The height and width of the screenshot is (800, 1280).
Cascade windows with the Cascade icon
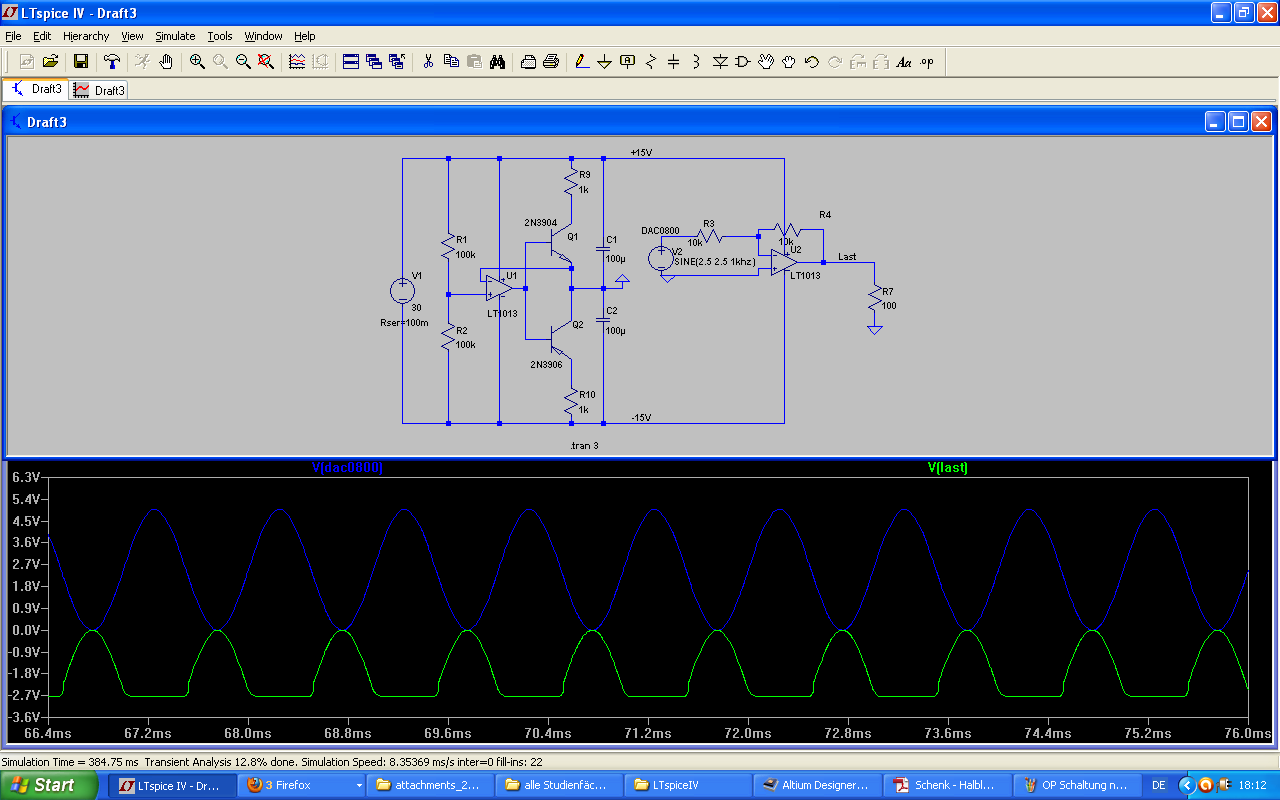click(374, 62)
